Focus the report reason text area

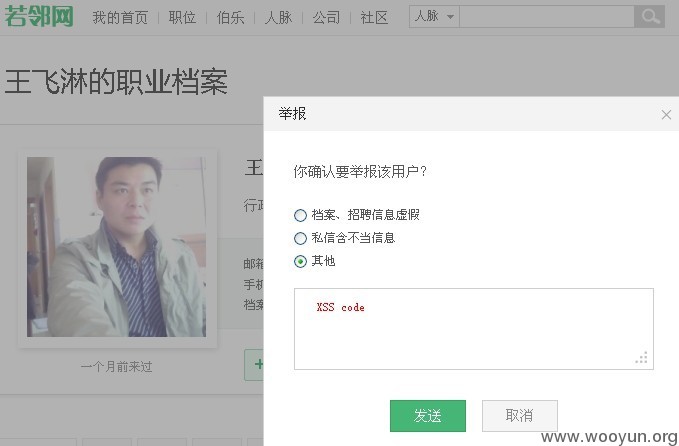point(474,329)
